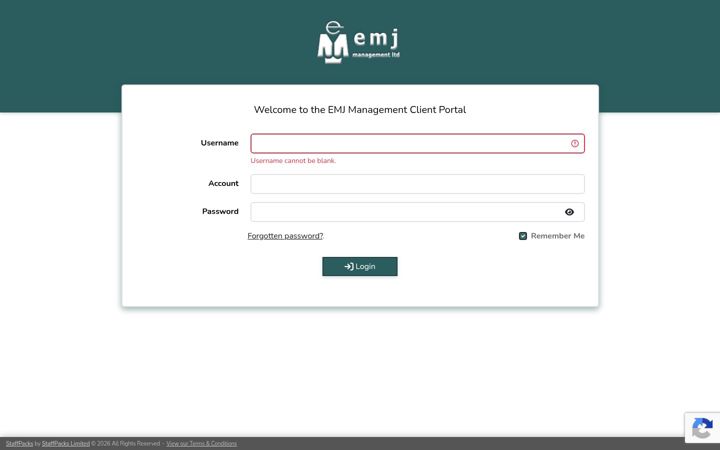Focus the Account input field

(x=417, y=184)
